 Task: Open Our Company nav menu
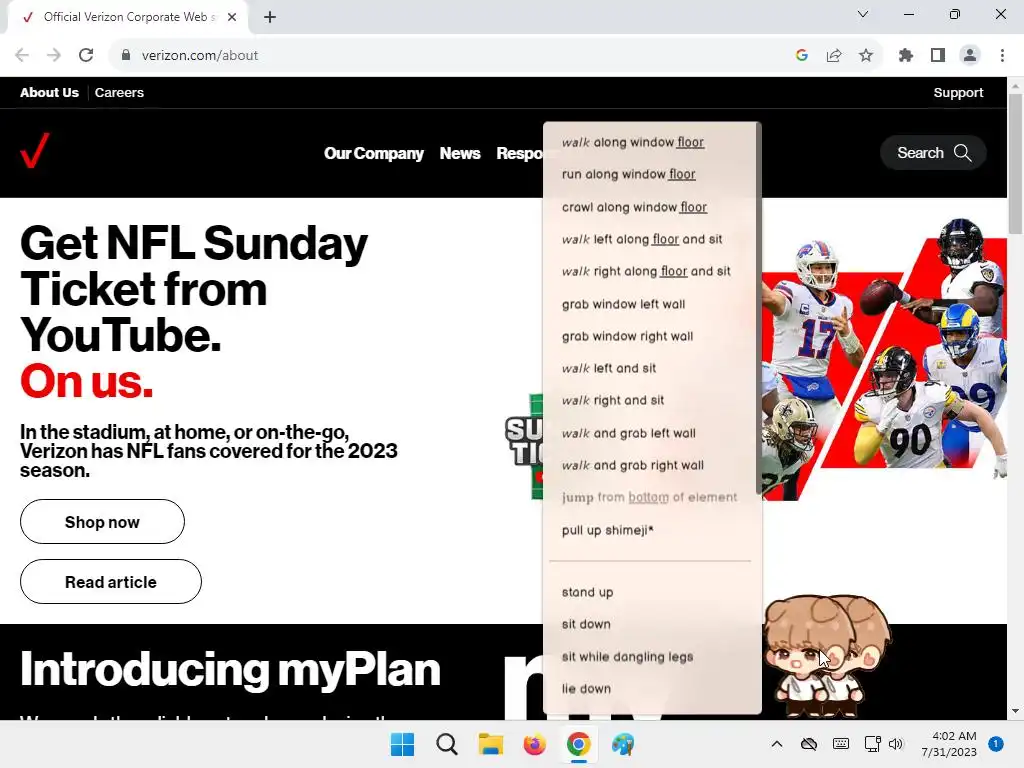(374, 153)
